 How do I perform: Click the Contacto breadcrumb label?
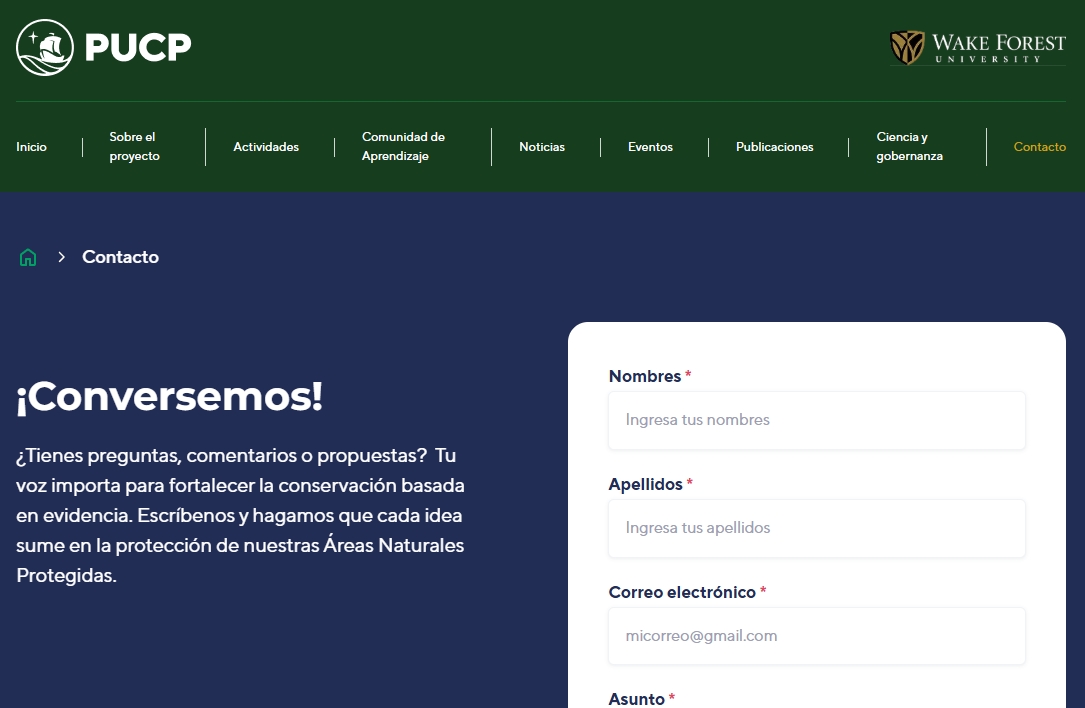point(120,257)
